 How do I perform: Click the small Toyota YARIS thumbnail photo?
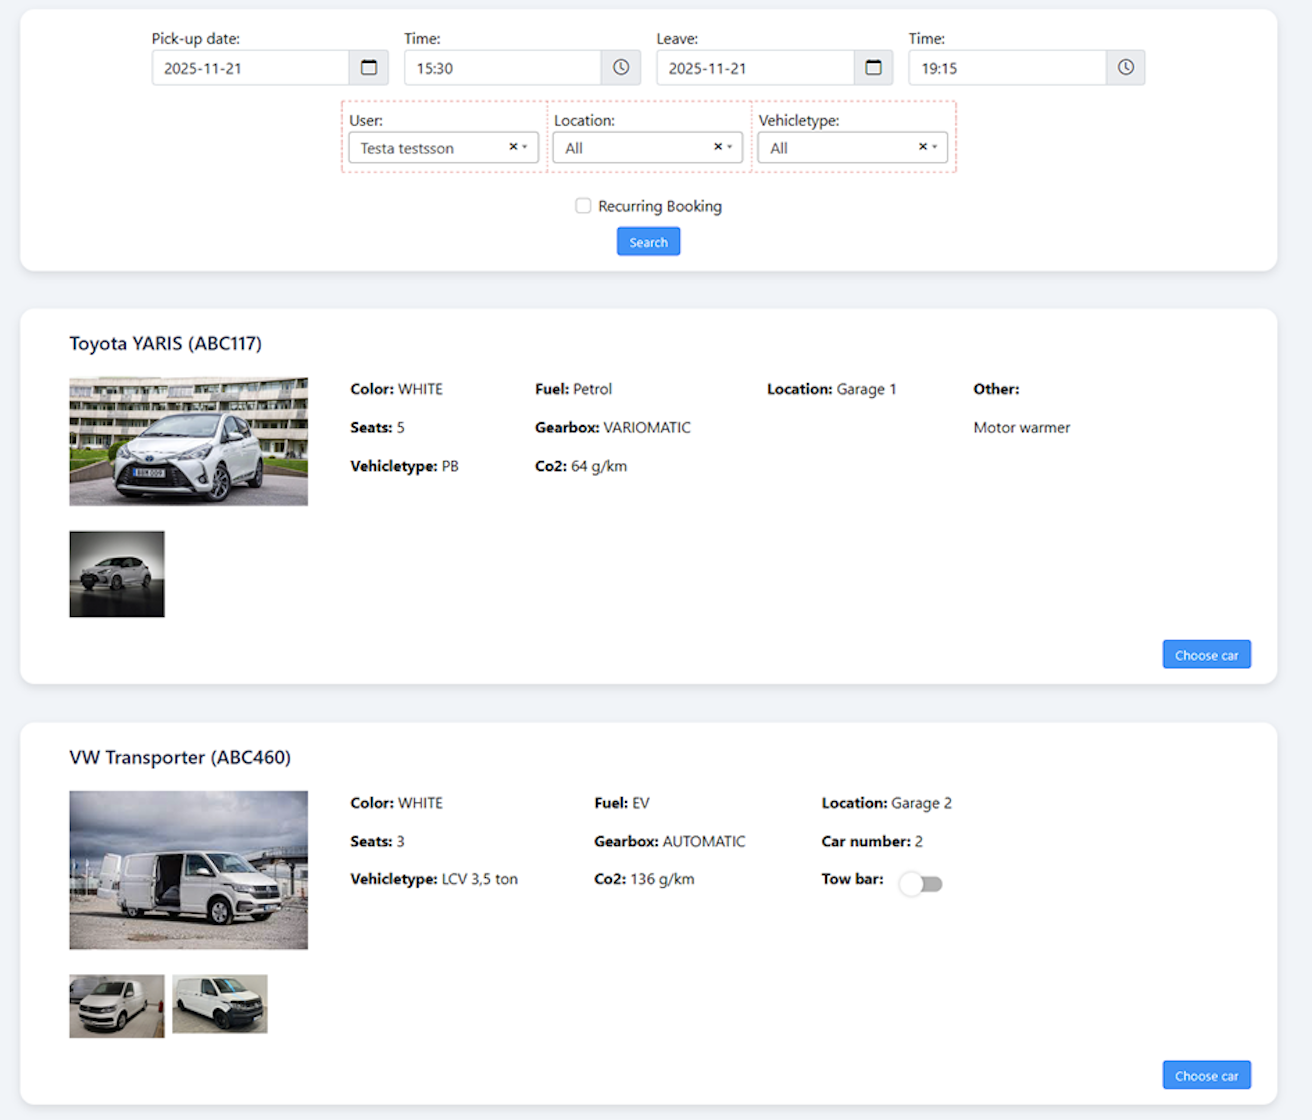[x=116, y=574]
